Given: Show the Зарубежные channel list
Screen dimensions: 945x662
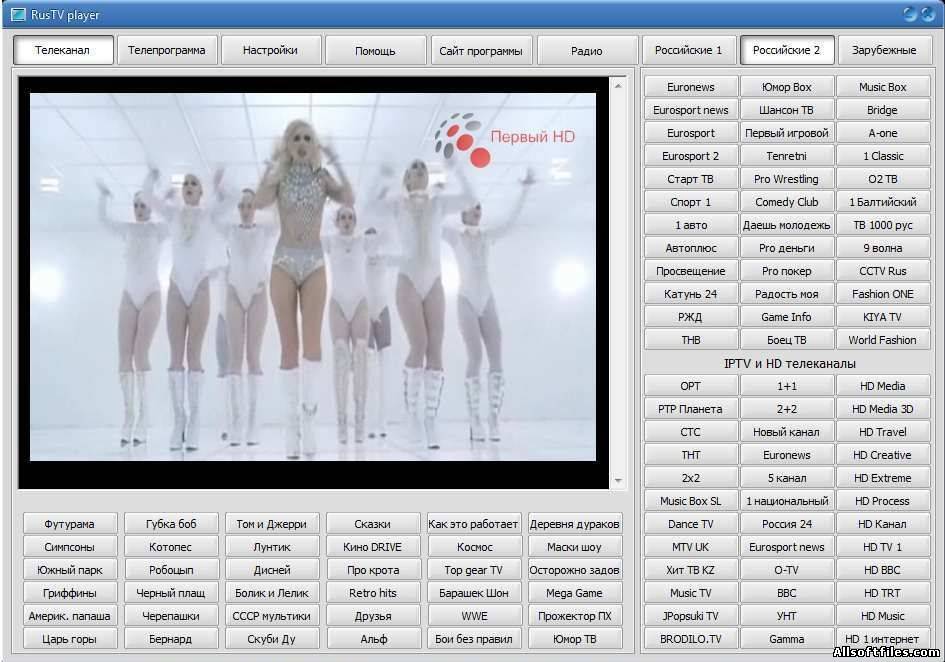Looking at the screenshot, I should 884,50.
